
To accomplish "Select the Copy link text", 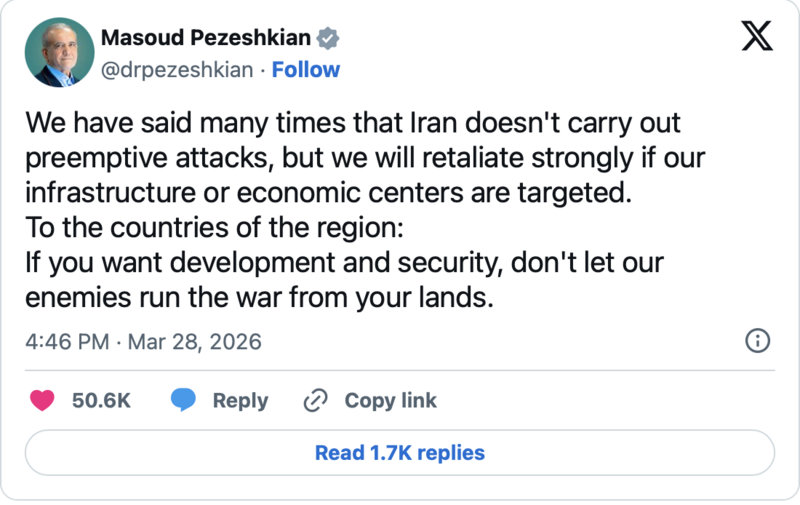I will coord(390,400).
